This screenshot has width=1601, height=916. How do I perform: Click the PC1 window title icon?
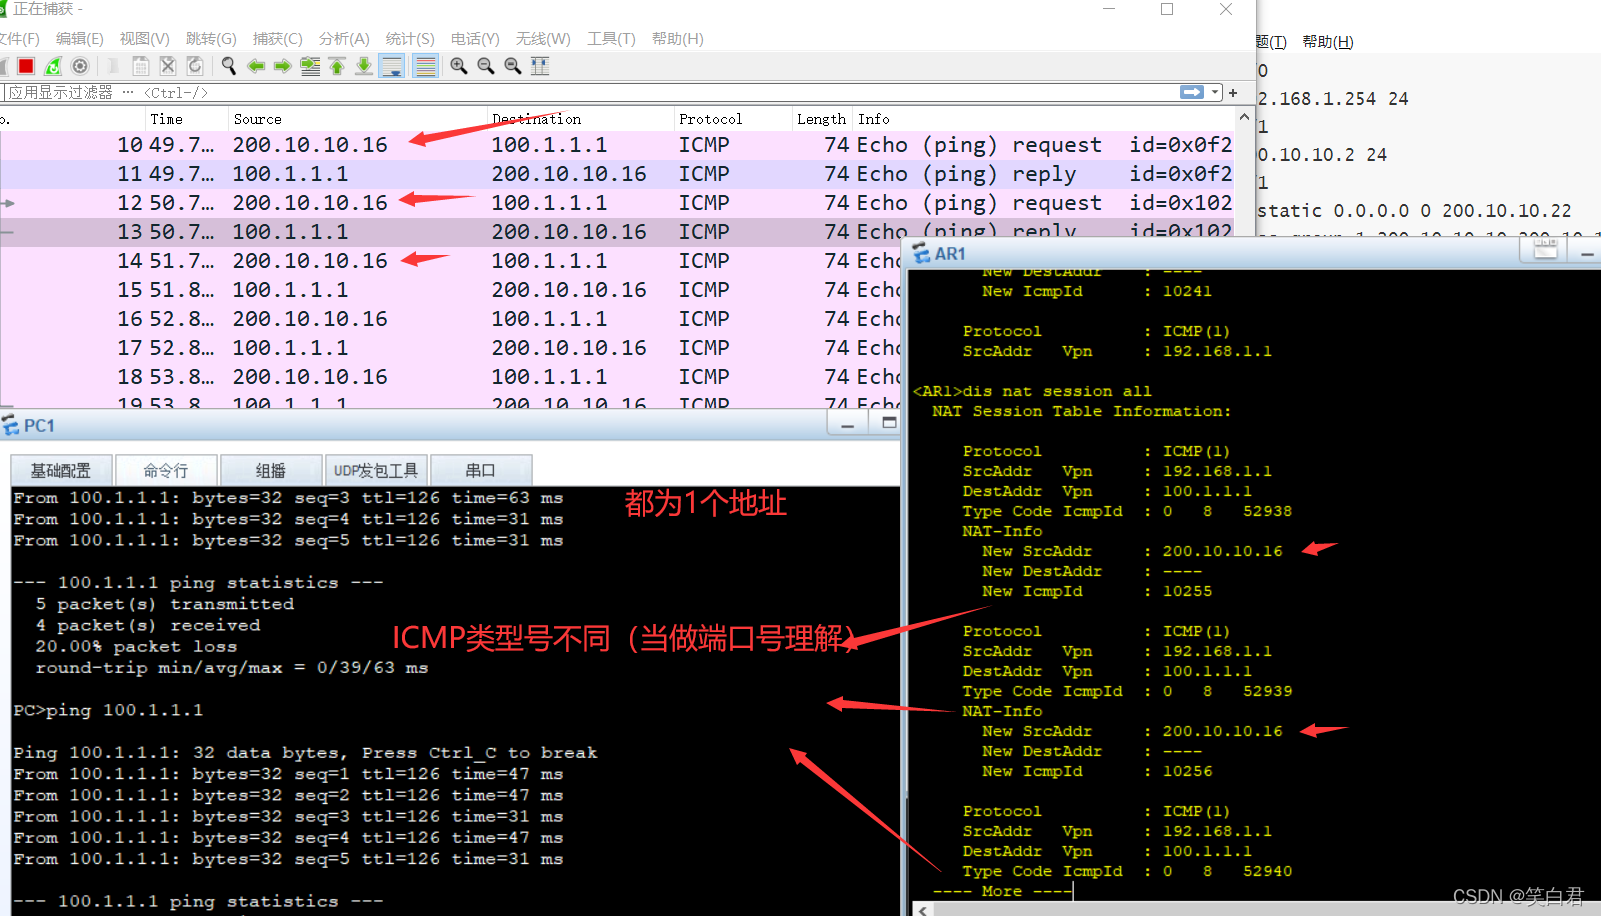[11, 426]
